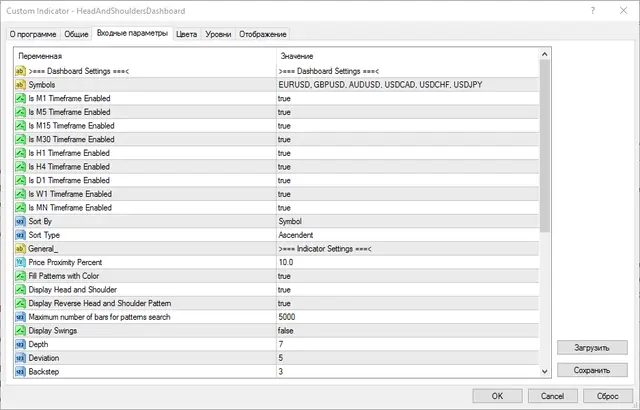The height and width of the screenshot is (410, 640).
Task: Select true value of Display Reverse Head and Shoulder
Action: click(x=284, y=304)
